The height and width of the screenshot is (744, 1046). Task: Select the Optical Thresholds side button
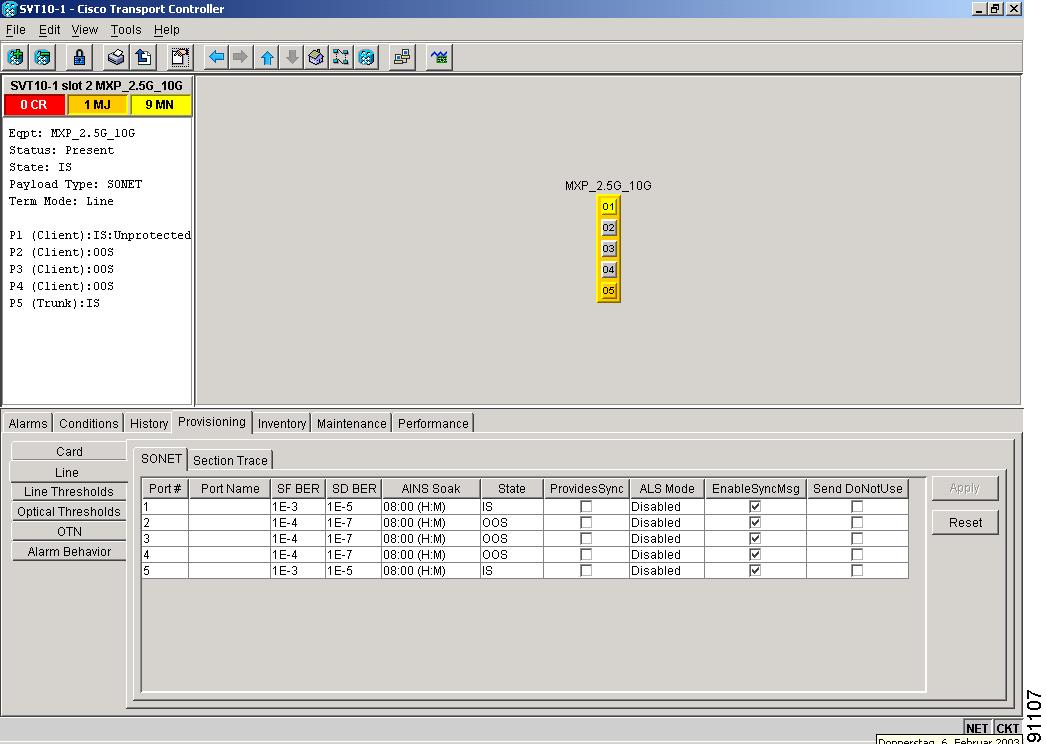(68, 512)
